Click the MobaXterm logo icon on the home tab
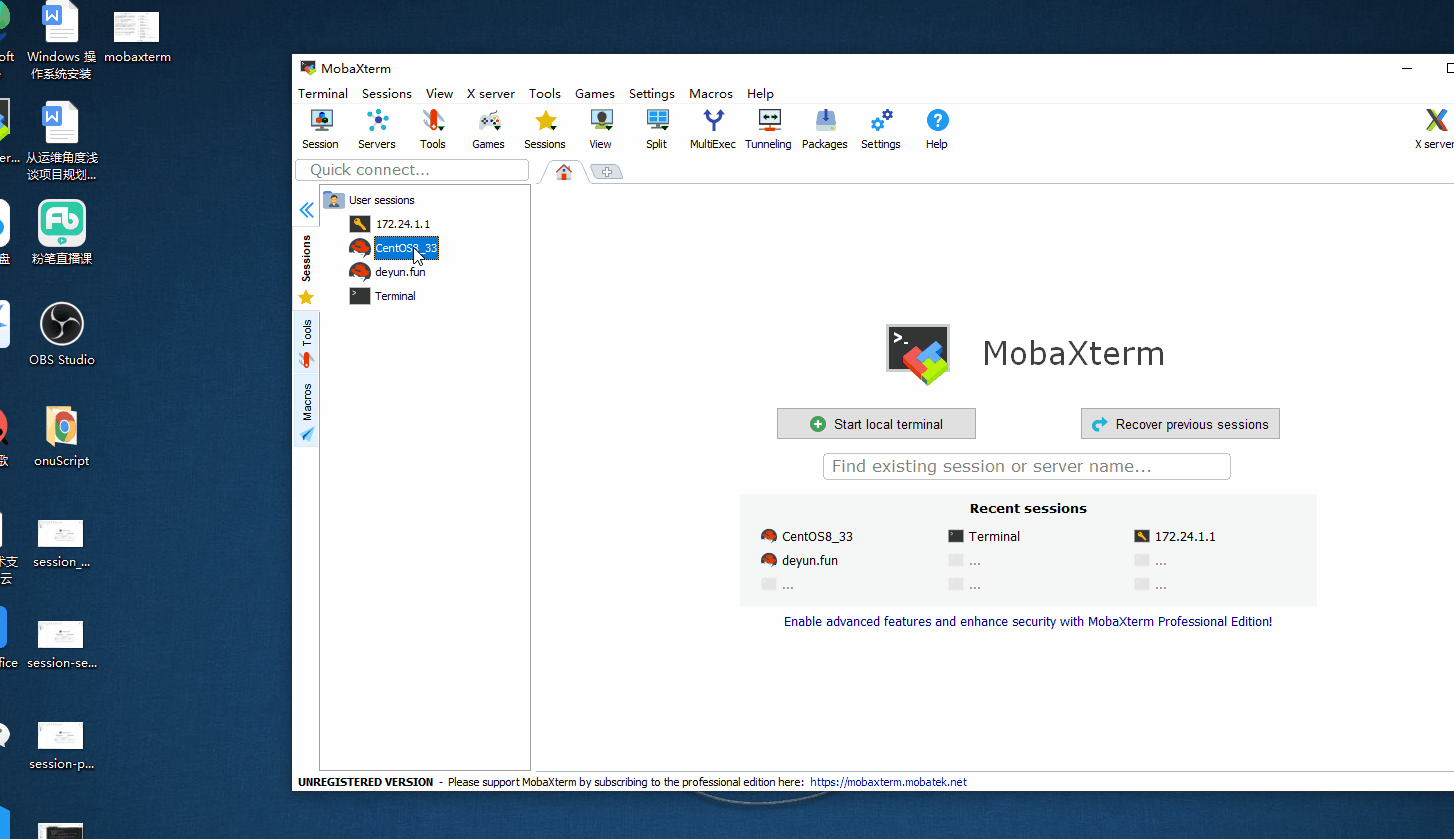This screenshot has height=839, width=1454. (918, 354)
